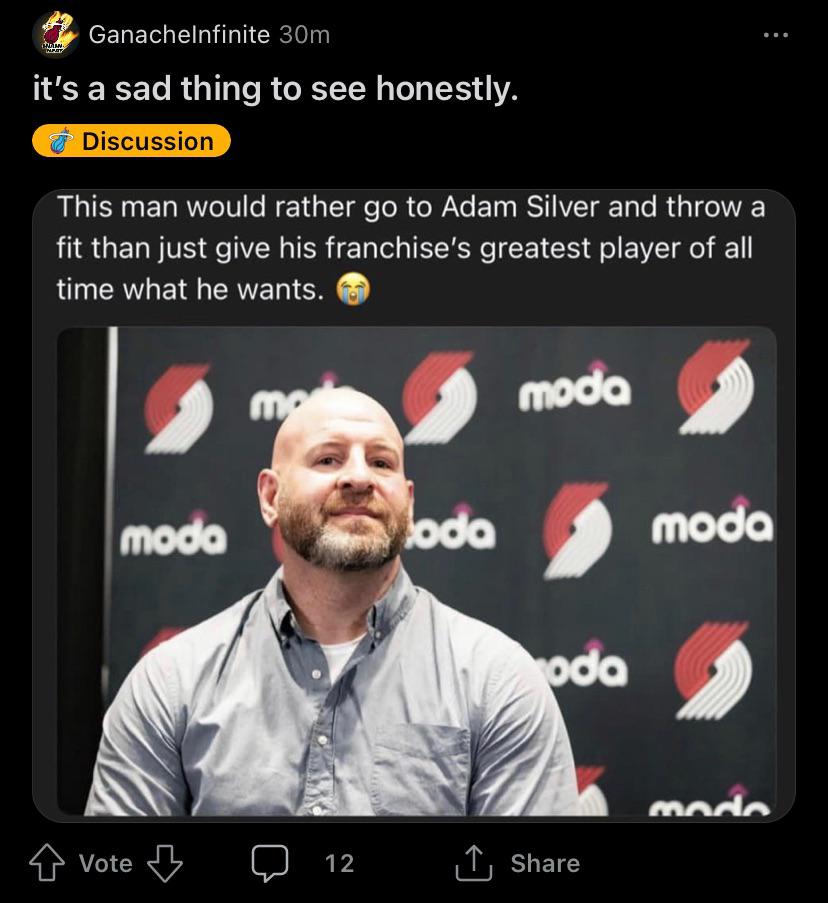The height and width of the screenshot is (903, 828).
Task: Open comments via the speech bubble icon
Action: pos(269,863)
